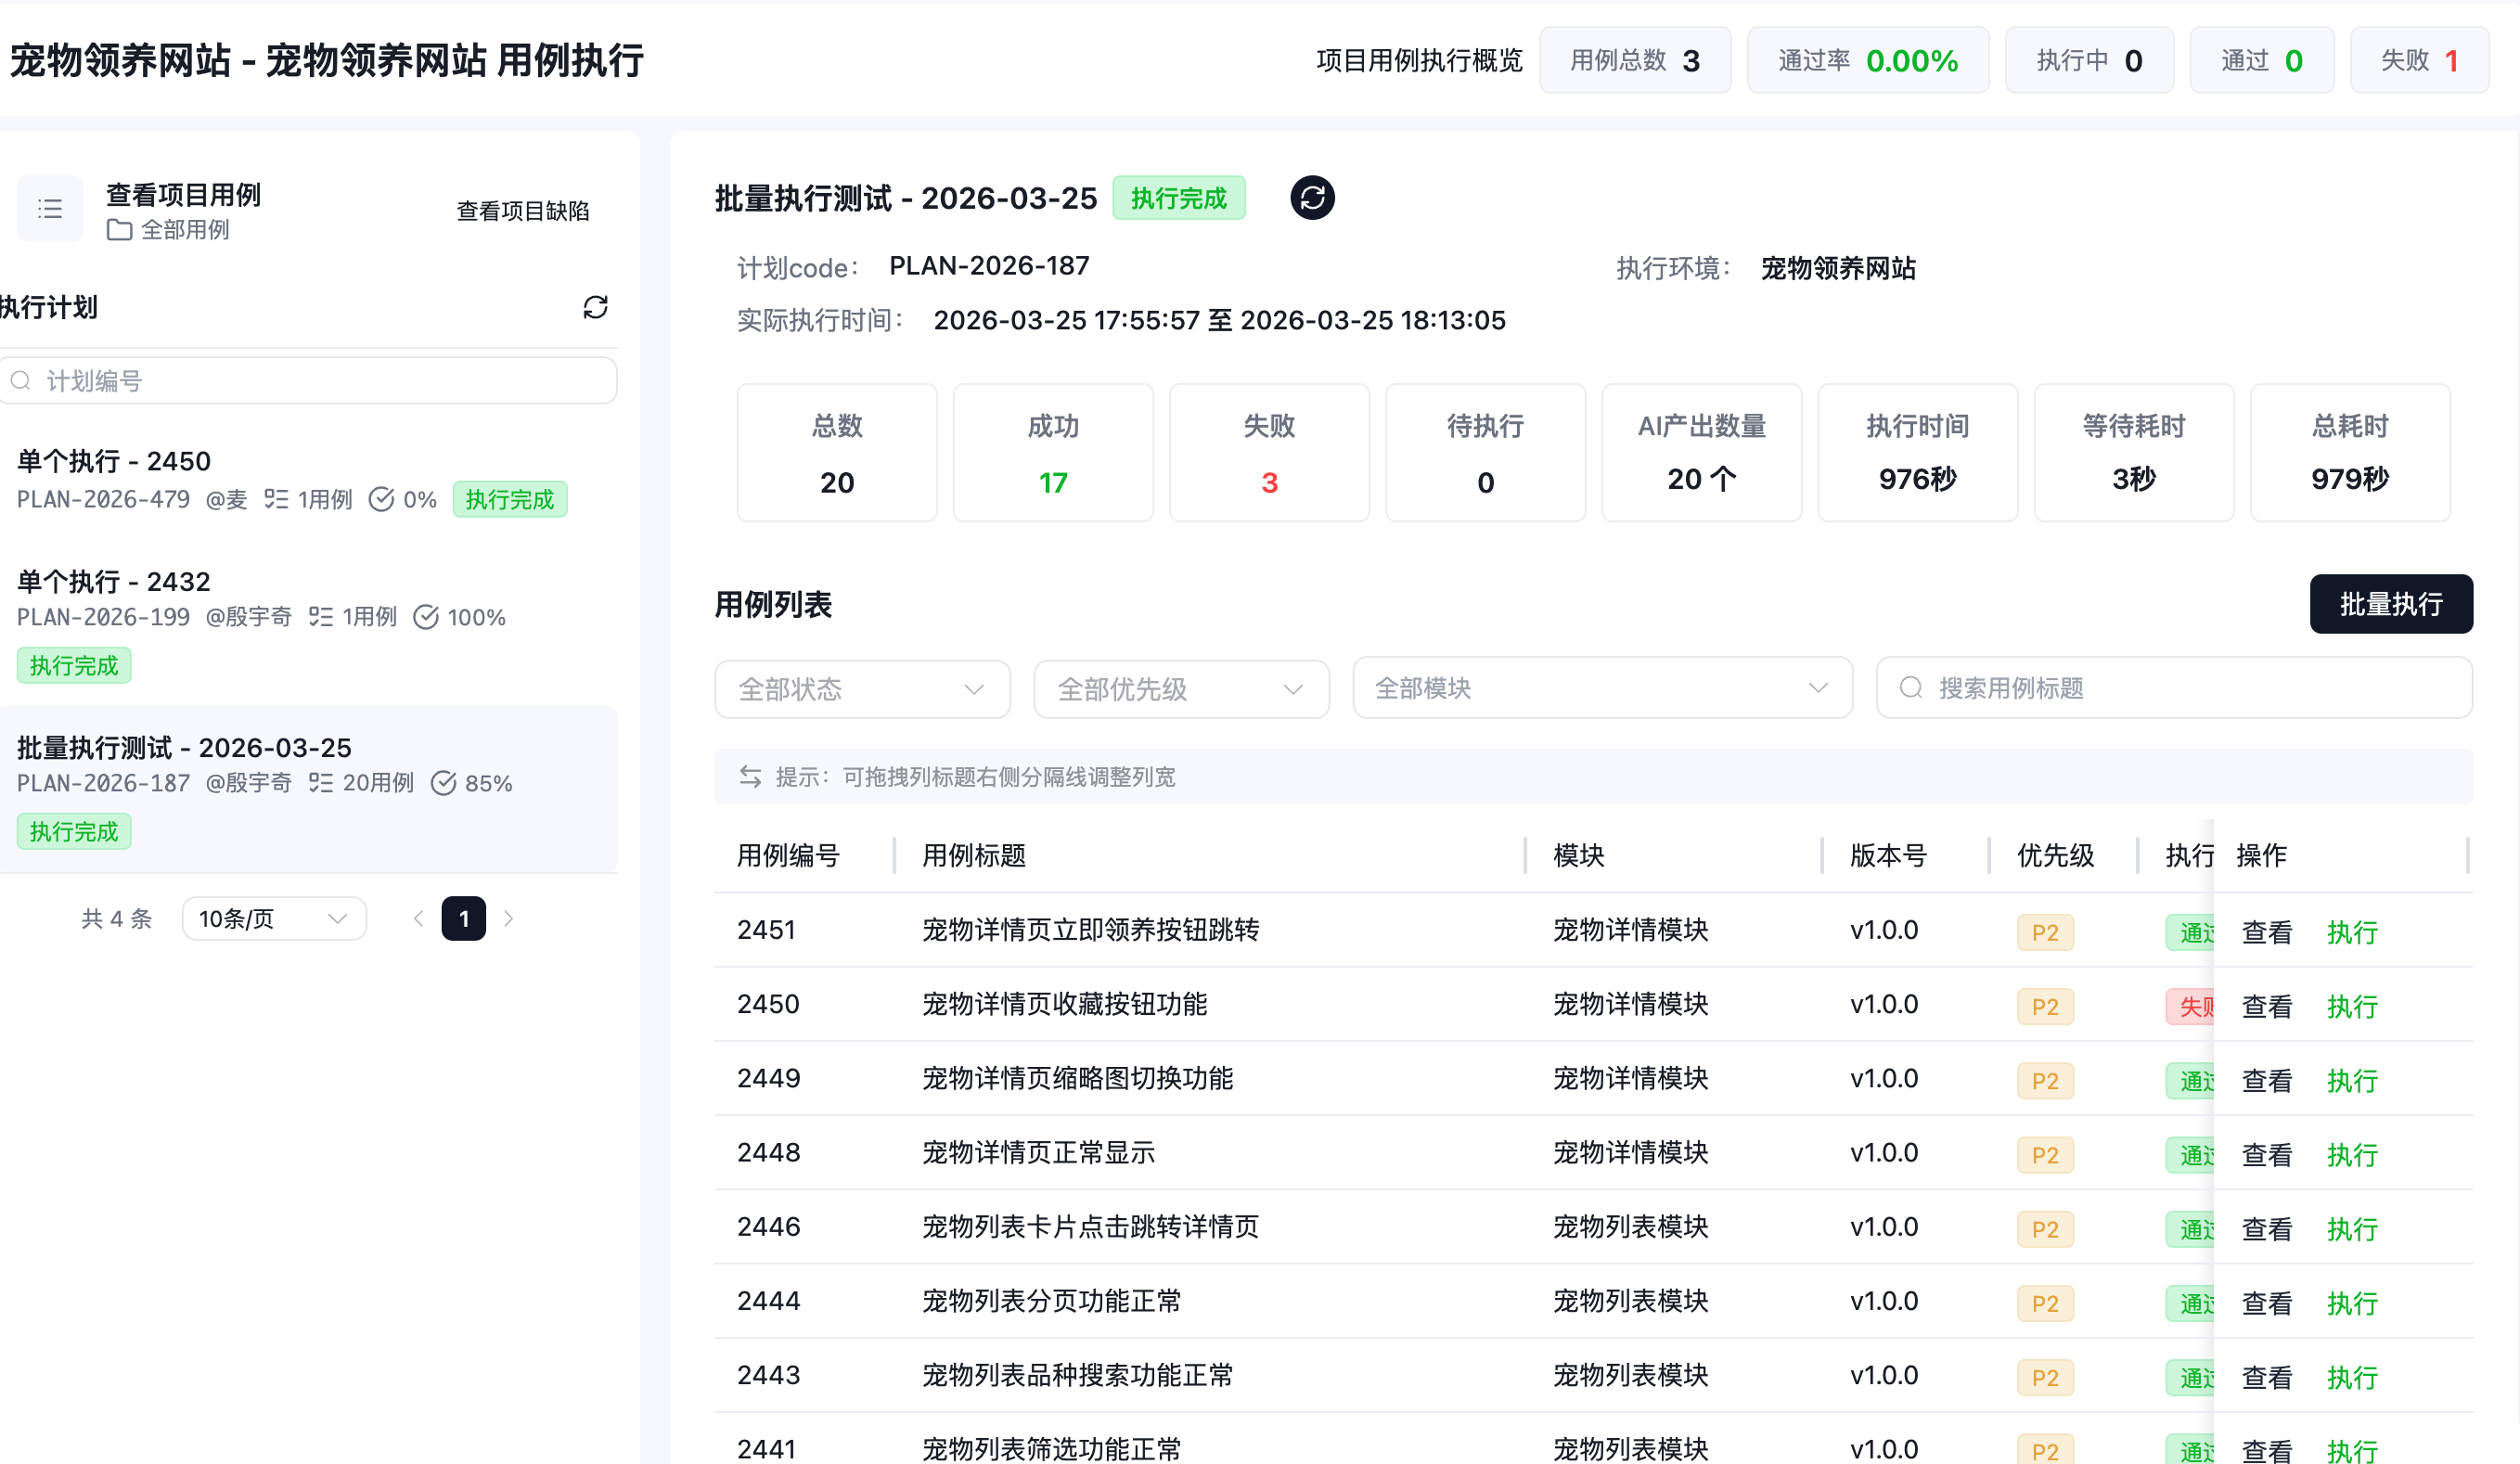
Task: Click the 待执行 0 stat card
Action: 1485,452
